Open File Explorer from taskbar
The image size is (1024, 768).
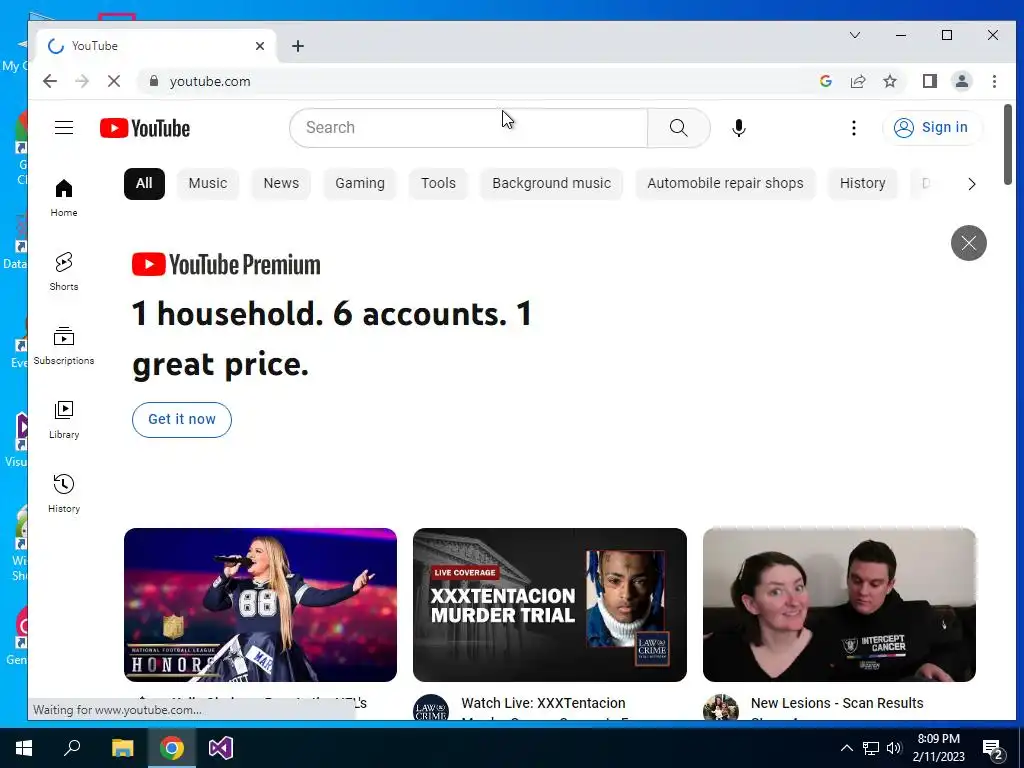122,748
